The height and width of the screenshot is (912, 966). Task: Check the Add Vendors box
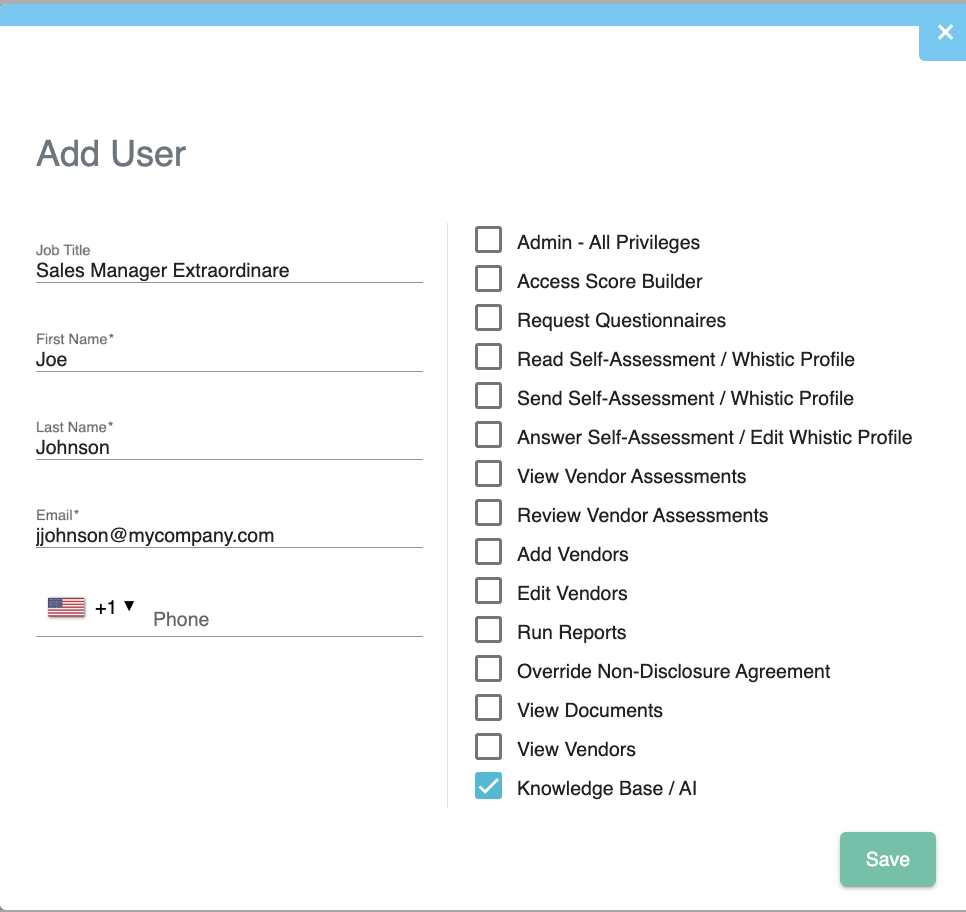point(488,552)
